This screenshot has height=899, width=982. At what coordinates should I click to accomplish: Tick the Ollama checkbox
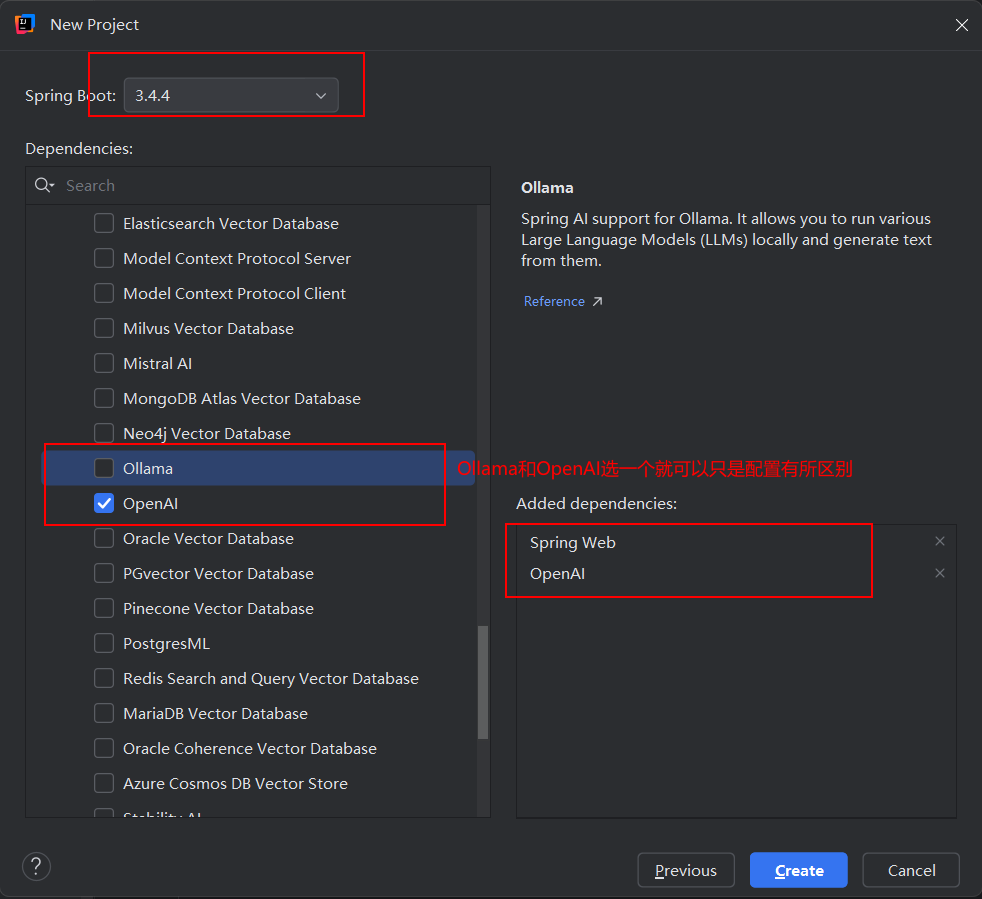(x=104, y=468)
